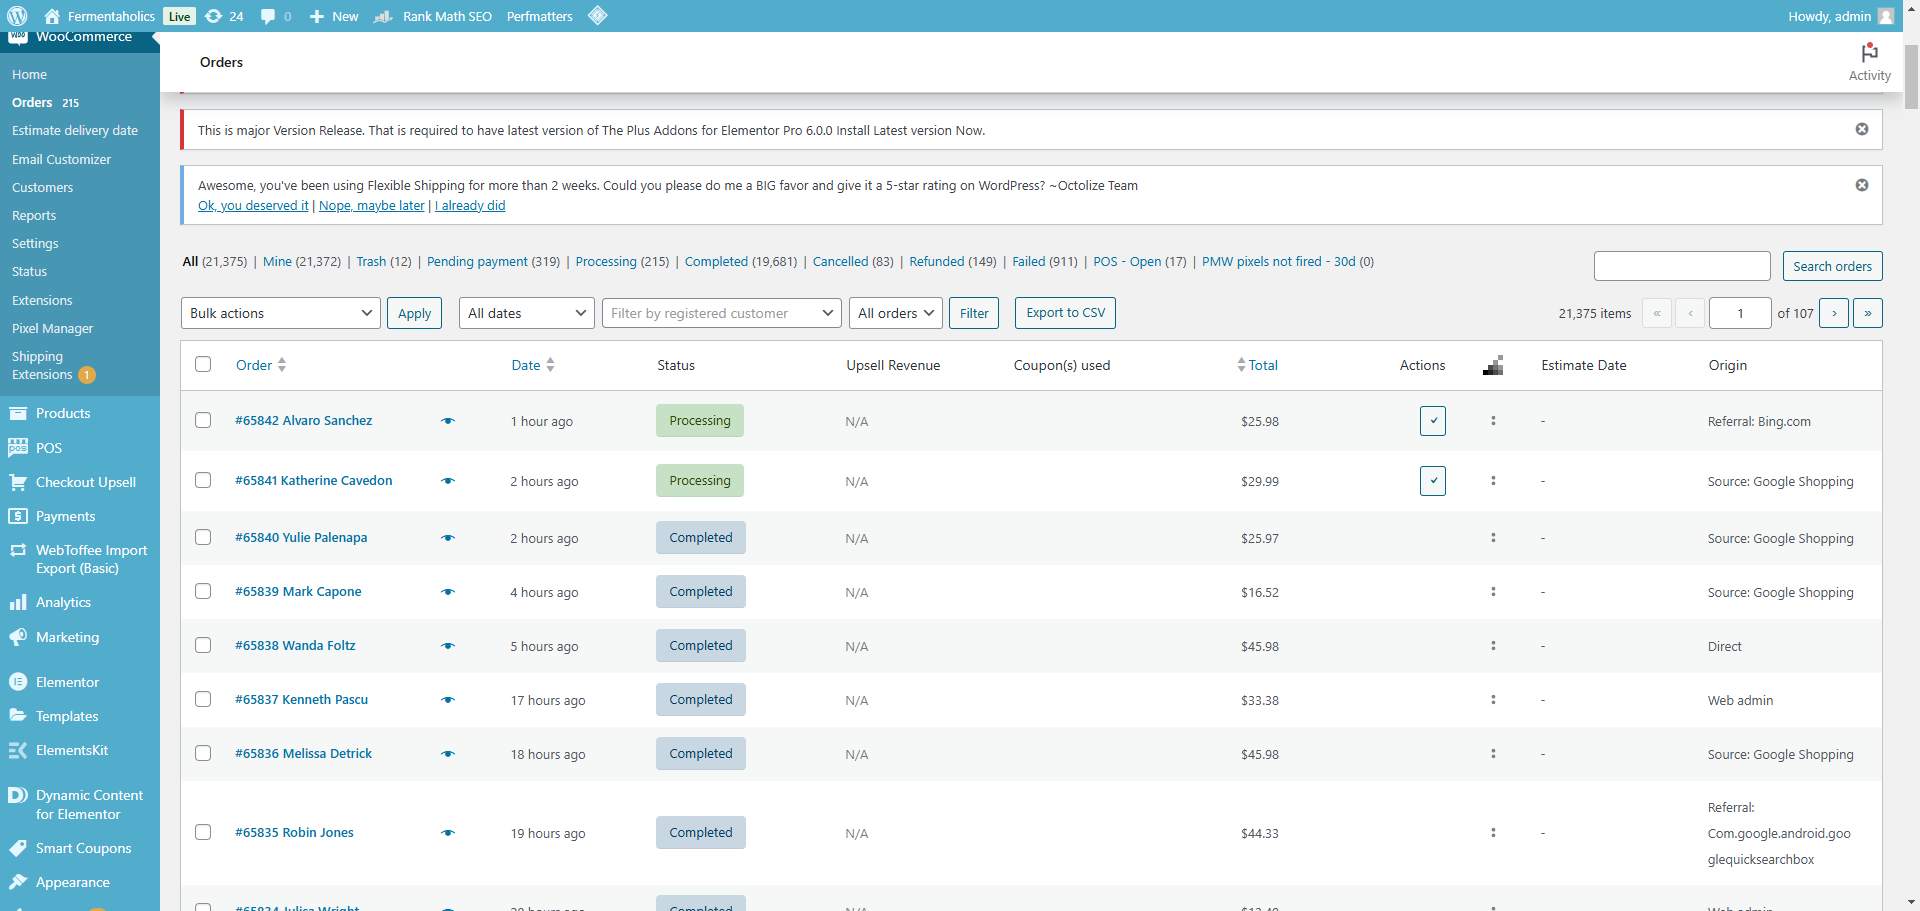Open the Activity flag panel
The image size is (1920, 911).
click(x=1869, y=62)
